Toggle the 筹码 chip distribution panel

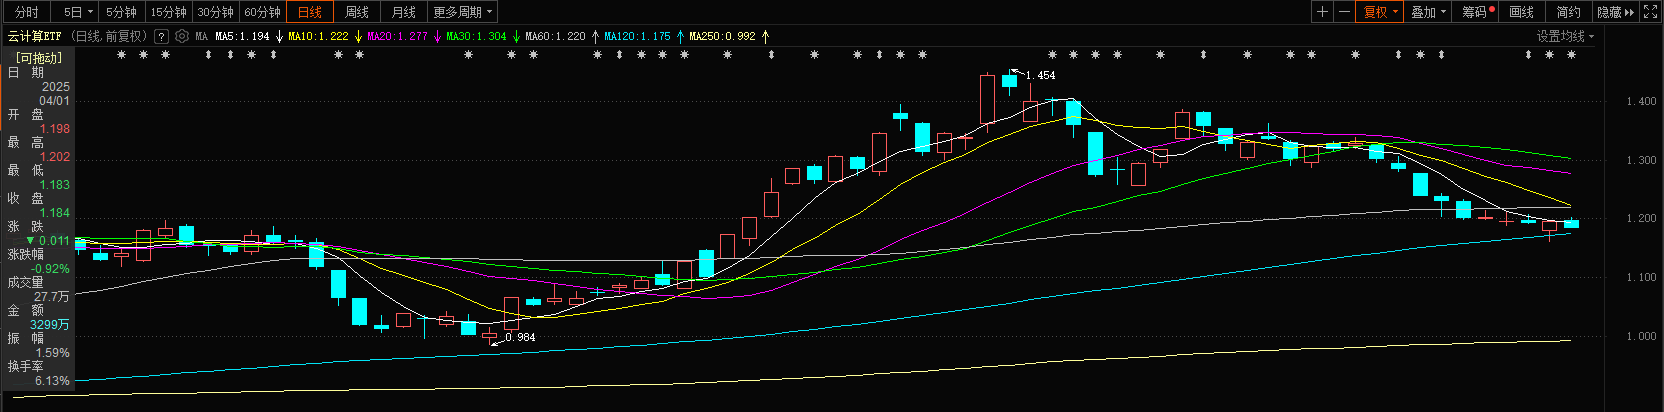pos(1476,12)
